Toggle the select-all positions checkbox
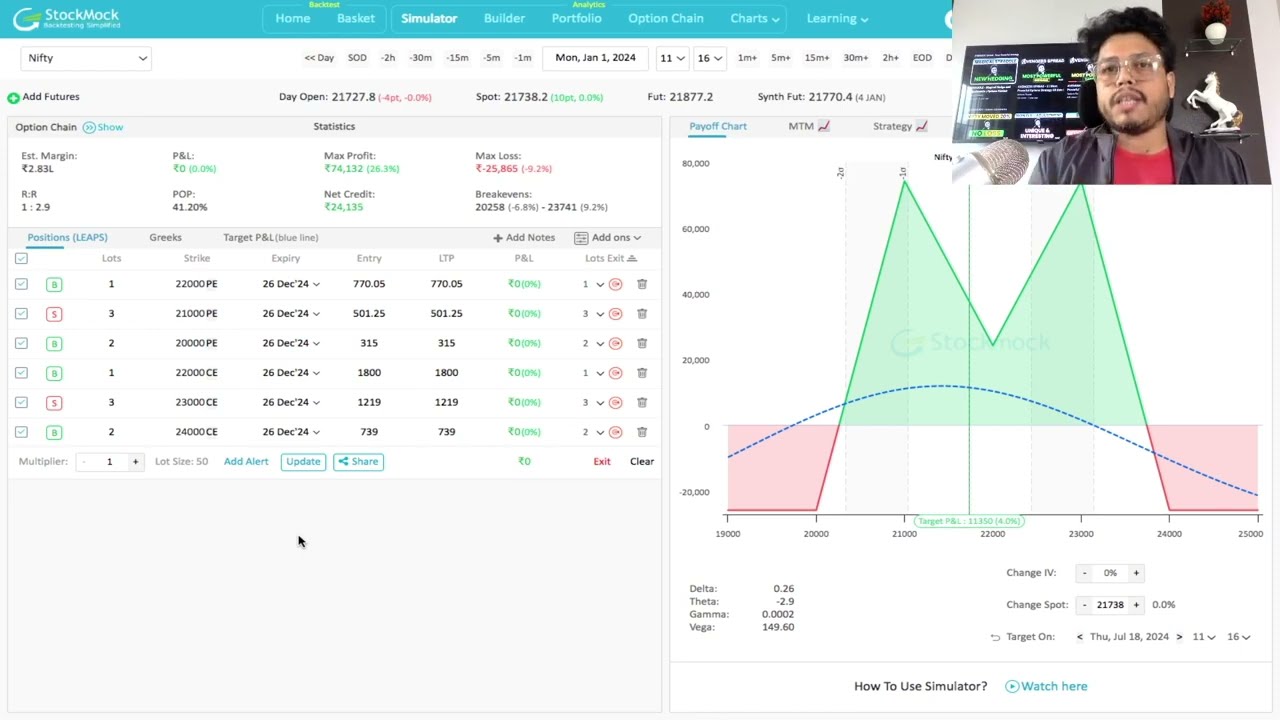The height and width of the screenshot is (720, 1280). (21, 258)
